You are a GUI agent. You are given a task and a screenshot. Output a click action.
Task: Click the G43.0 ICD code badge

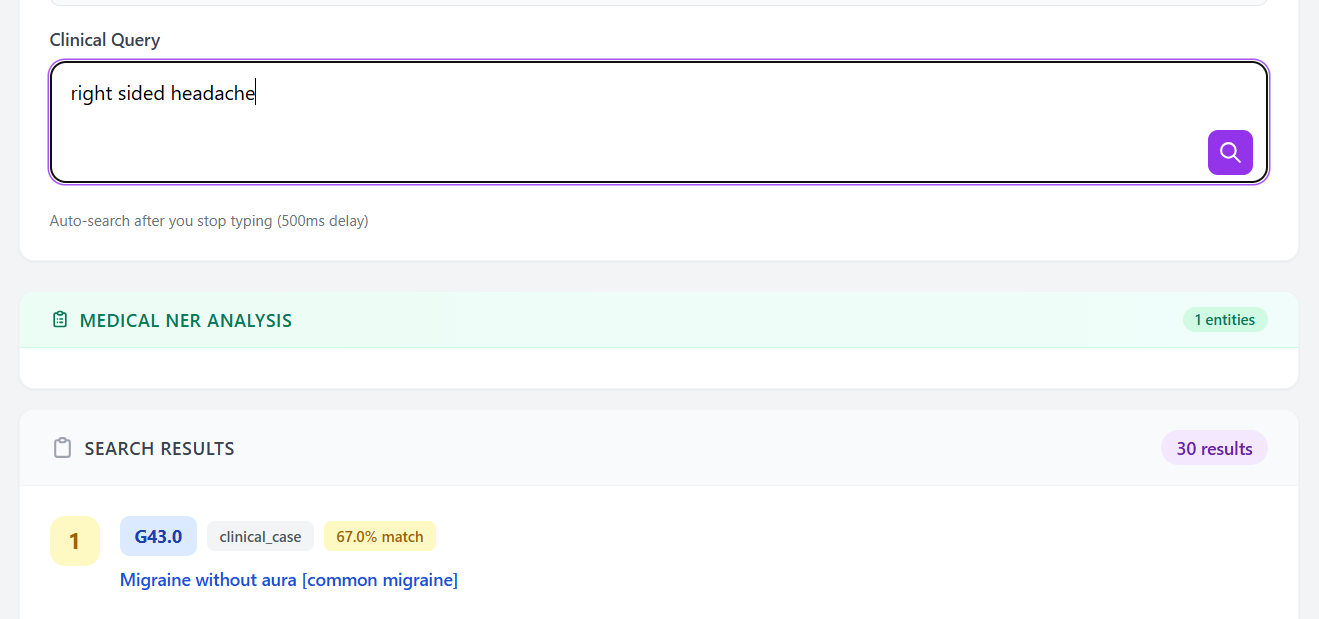[157, 536]
